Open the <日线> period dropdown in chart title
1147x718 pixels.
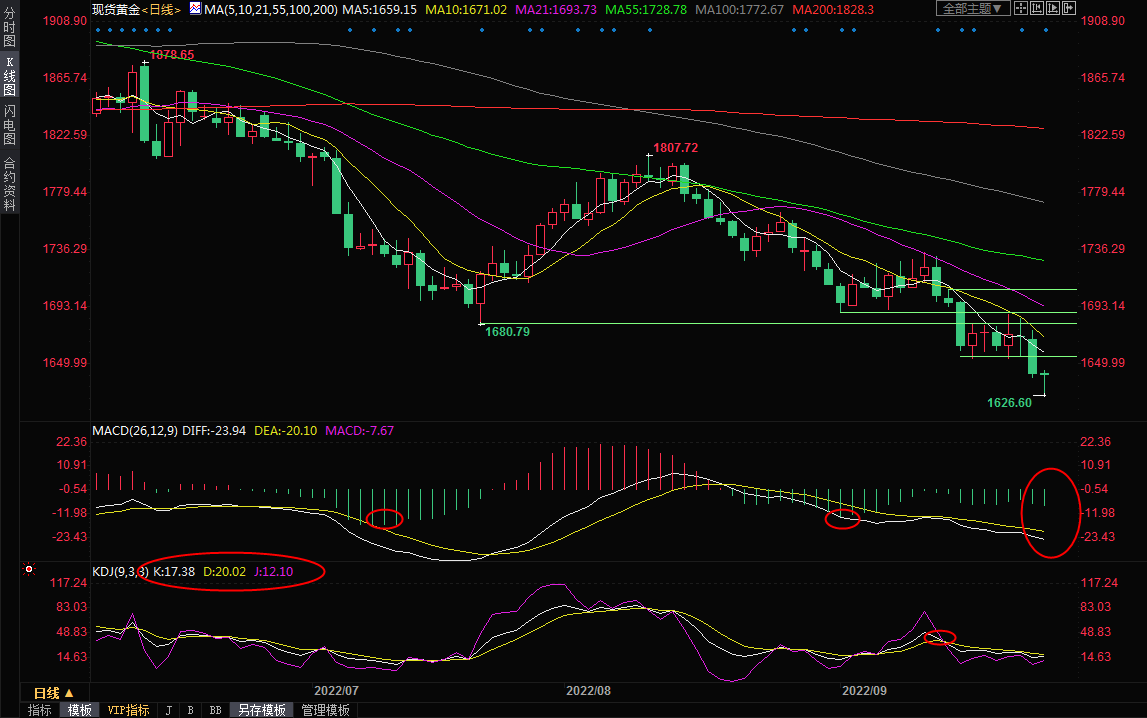click(160, 8)
